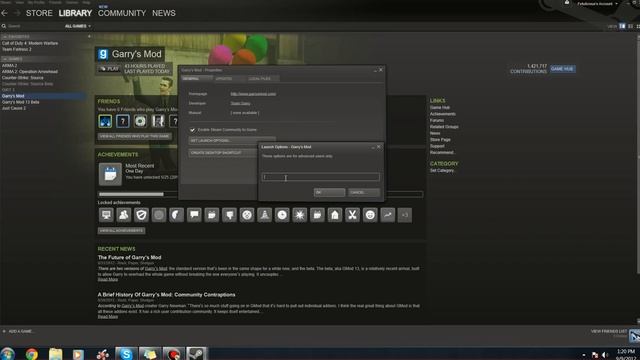Screen dimensions: 640x360
Task: Select the starburst locked achievement icon
Action: [x=300, y=215]
